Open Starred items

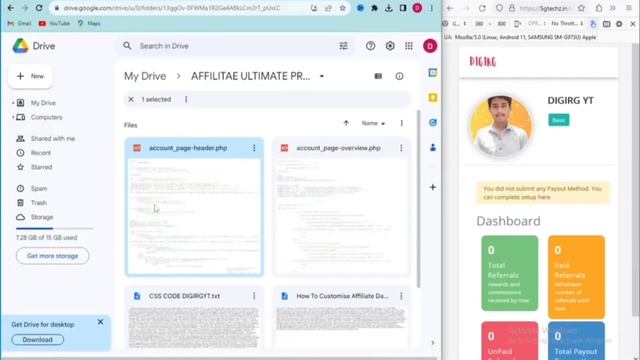[41, 167]
